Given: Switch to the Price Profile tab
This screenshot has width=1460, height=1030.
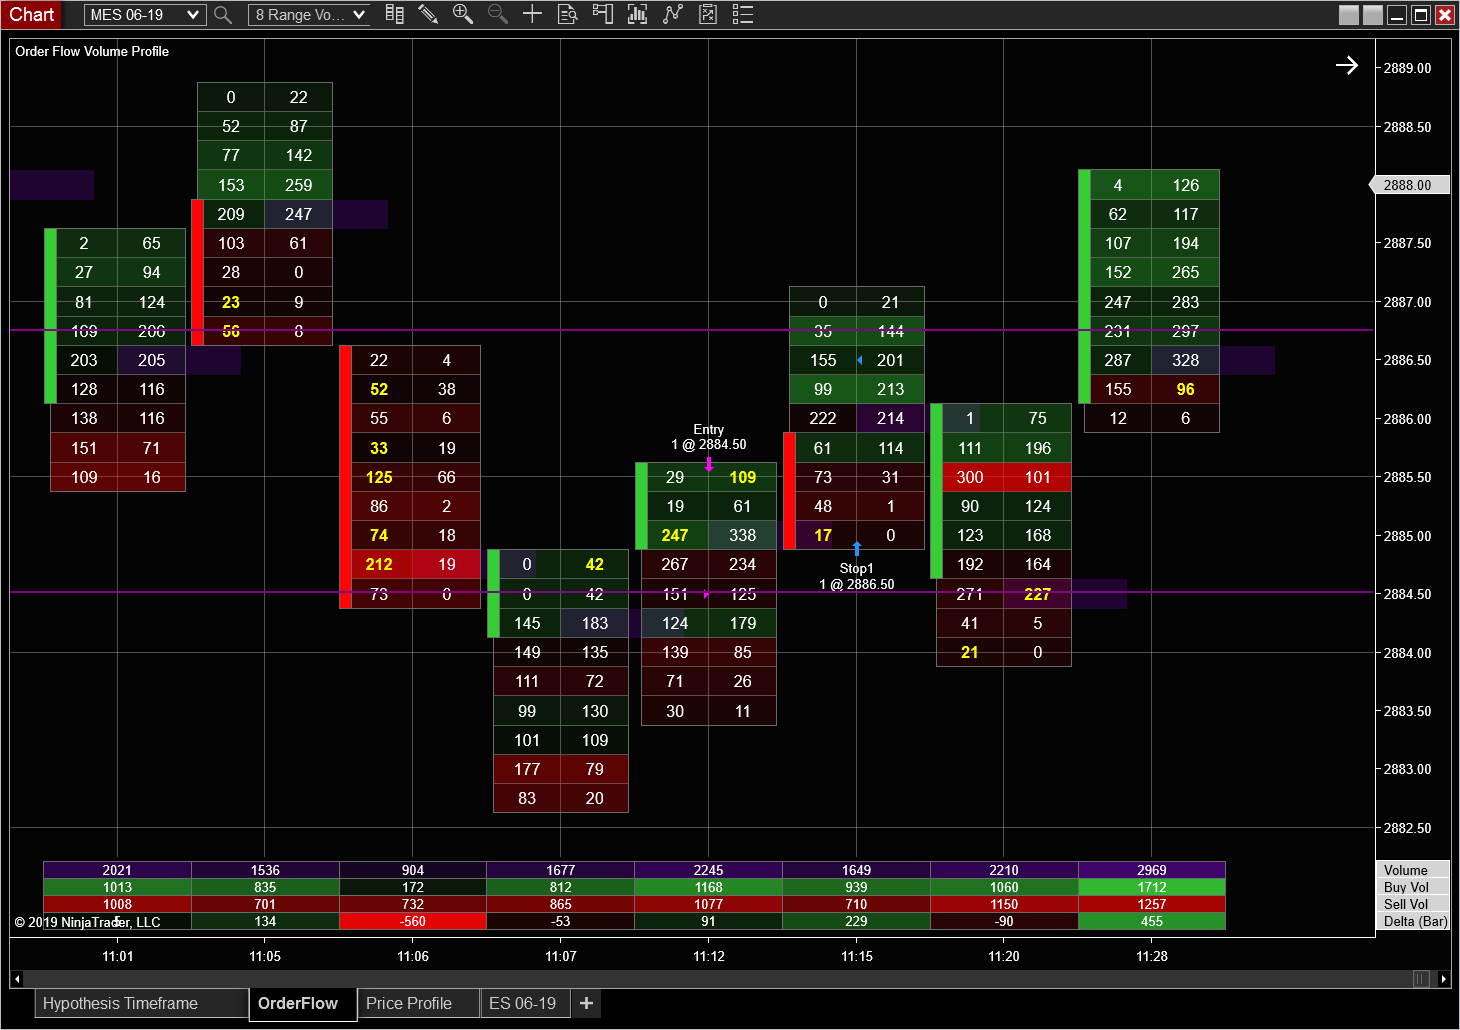Looking at the screenshot, I should [x=418, y=1003].
